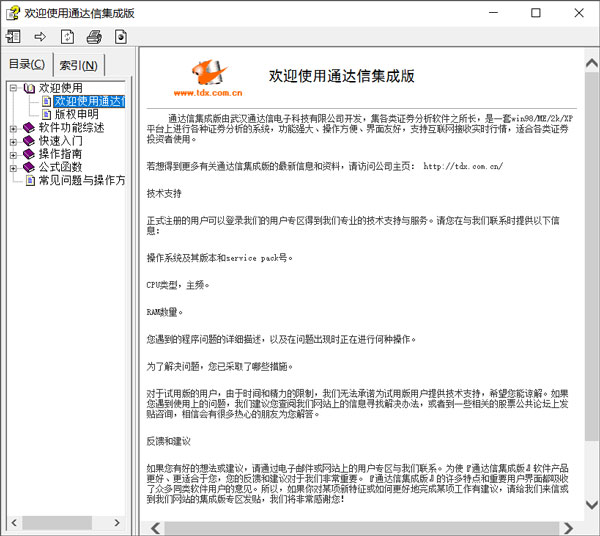This screenshot has height=536, width=600.
Task: Select the 快速入门 book entry
Action: coord(60,141)
